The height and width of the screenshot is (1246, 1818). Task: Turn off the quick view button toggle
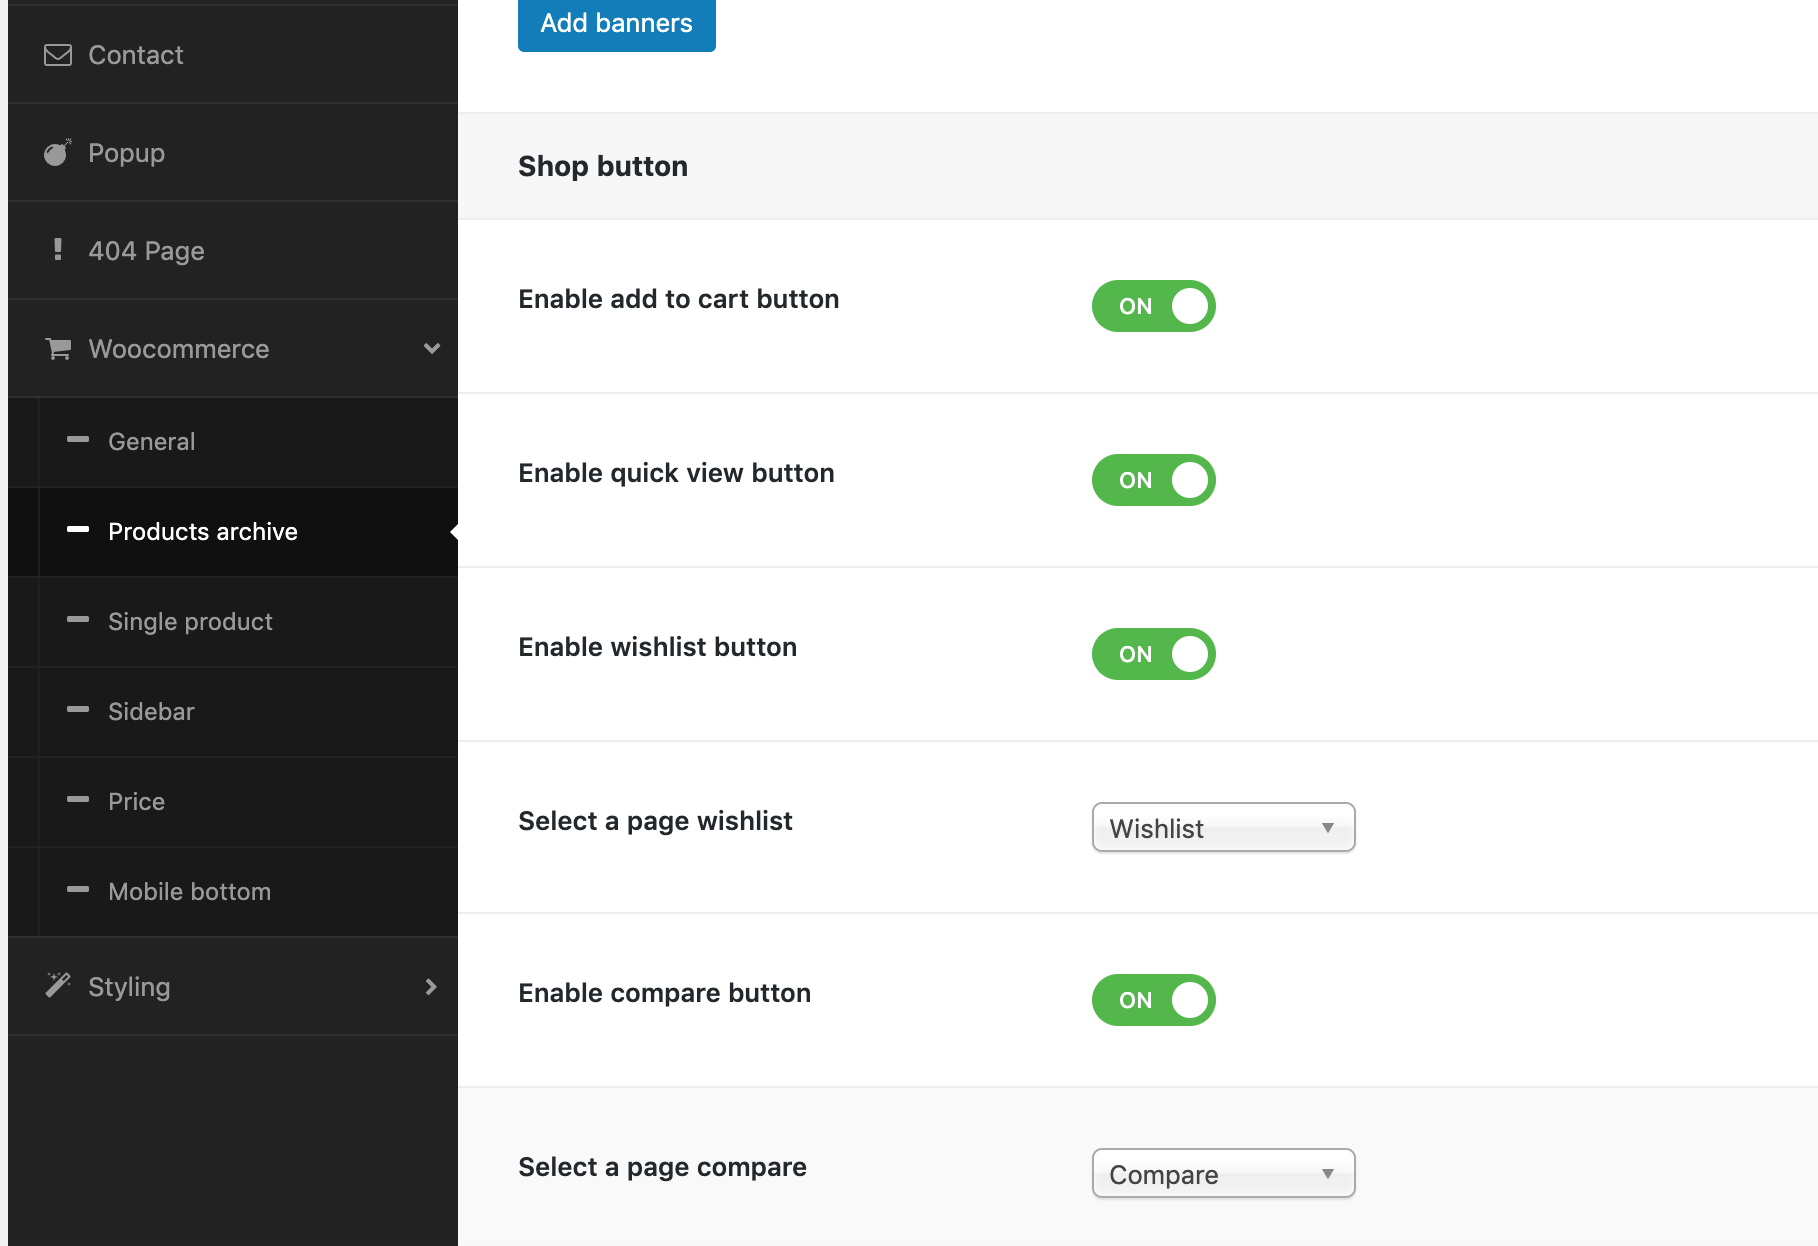(x=1153, y=480)
